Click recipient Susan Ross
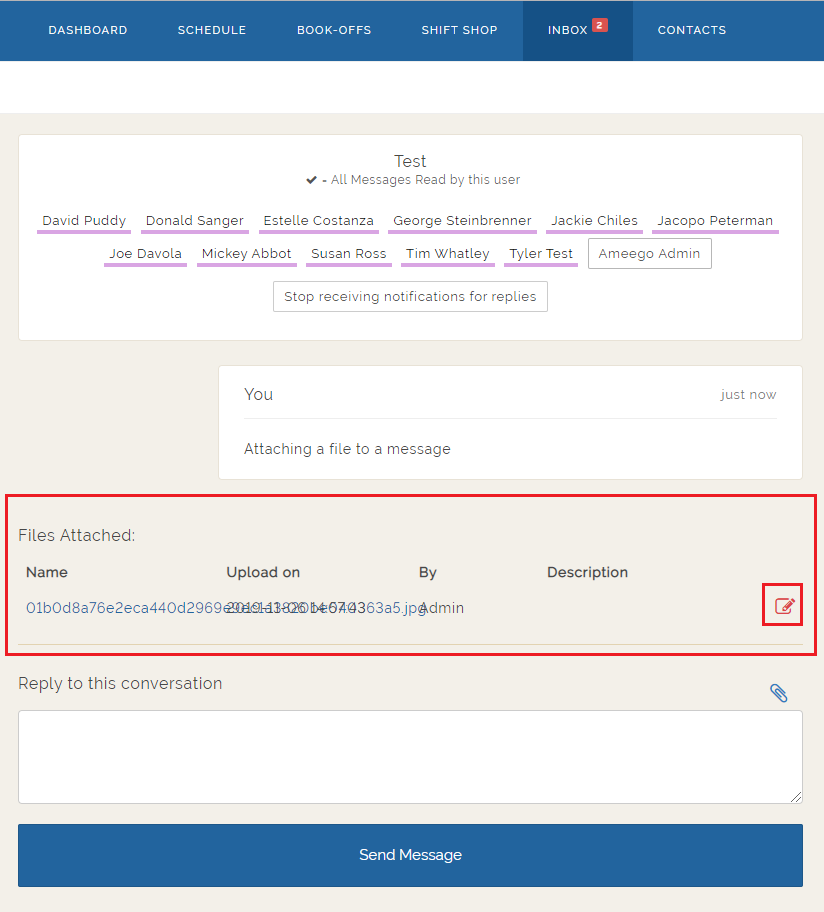The width and height of the screenshot is (824, 912). click(348, 254)
